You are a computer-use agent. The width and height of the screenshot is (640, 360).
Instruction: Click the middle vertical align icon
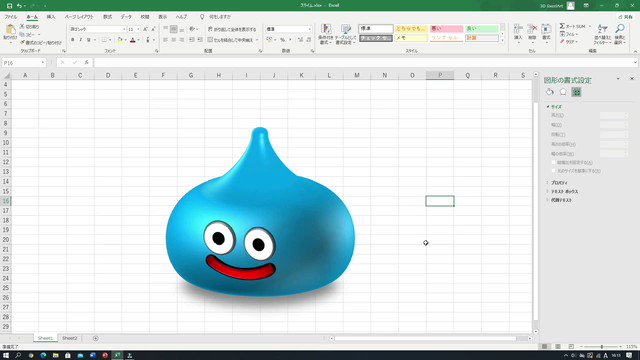click(x=173, y=29)
